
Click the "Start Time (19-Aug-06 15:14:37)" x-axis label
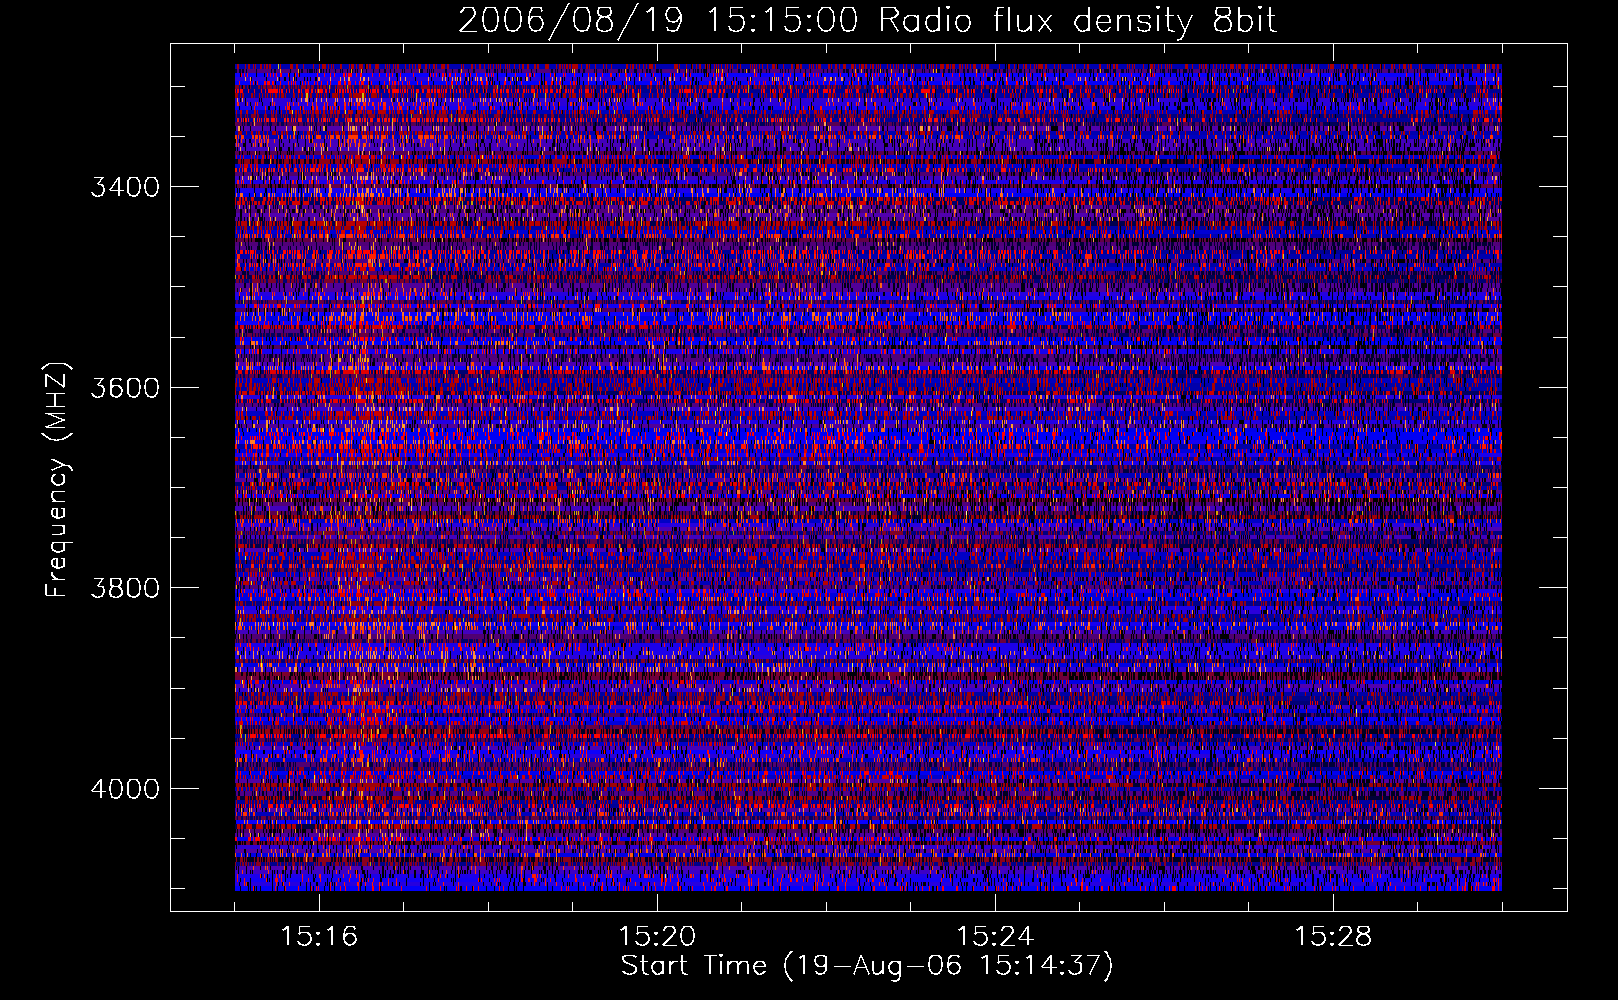(867, 966)
